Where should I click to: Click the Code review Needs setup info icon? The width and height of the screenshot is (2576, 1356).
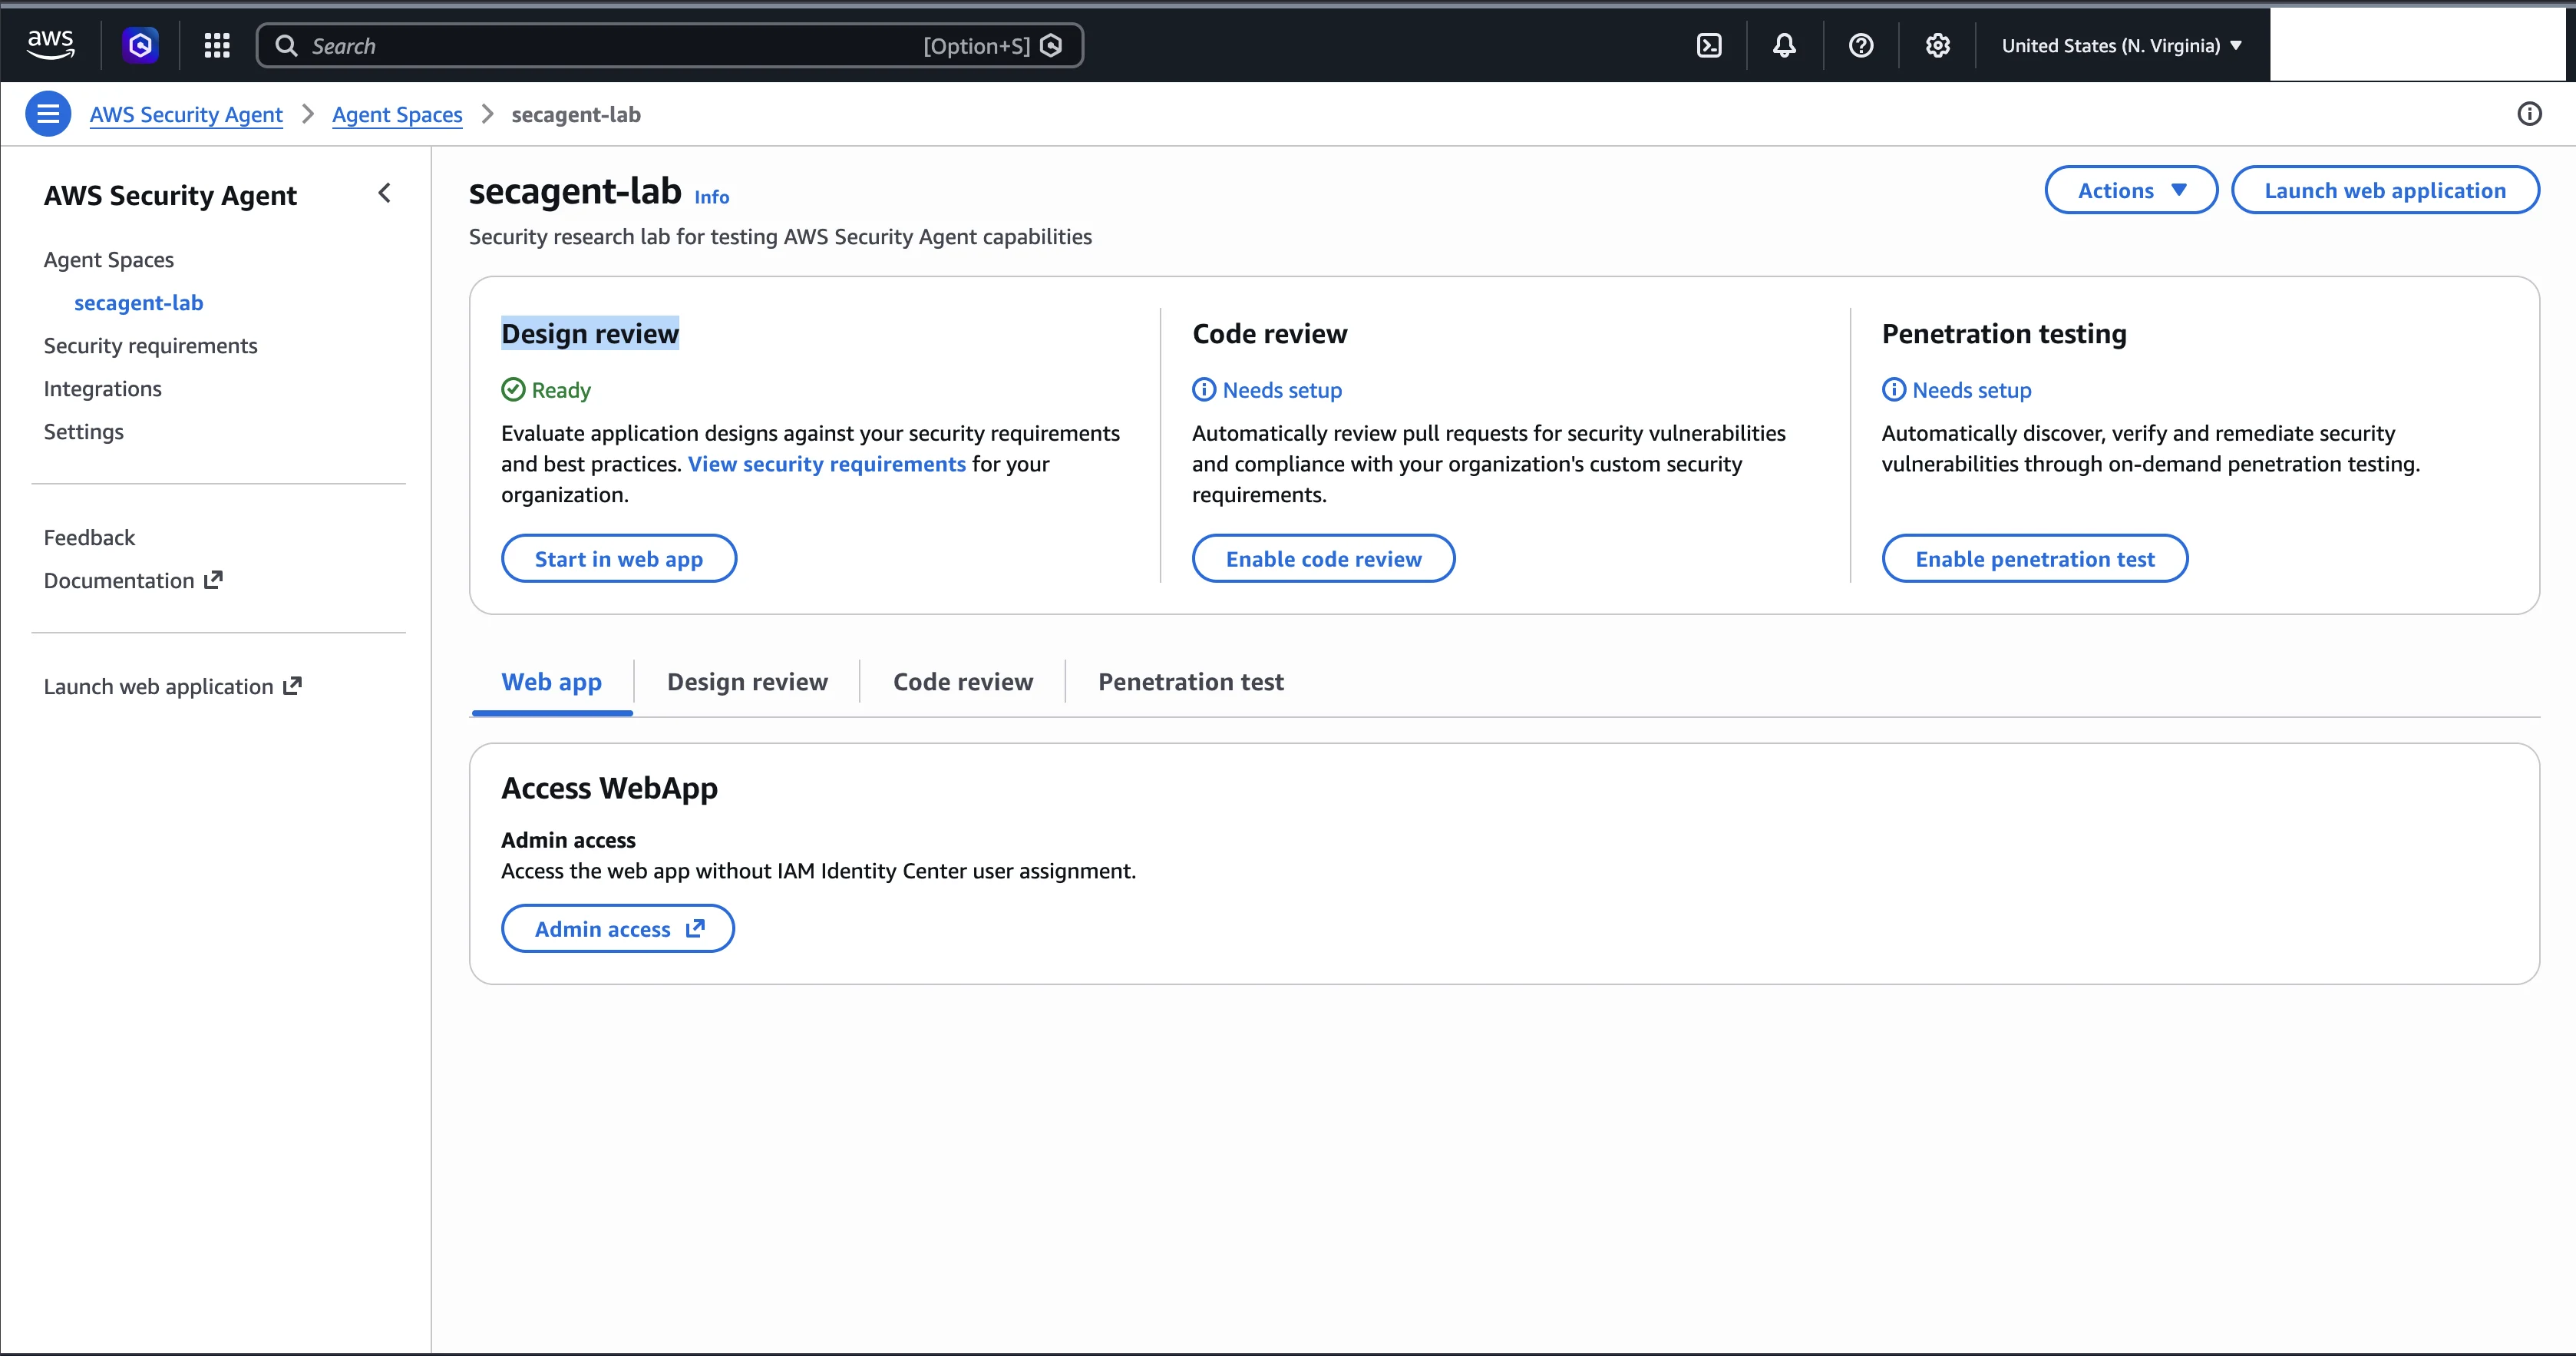click(1204, 390)
